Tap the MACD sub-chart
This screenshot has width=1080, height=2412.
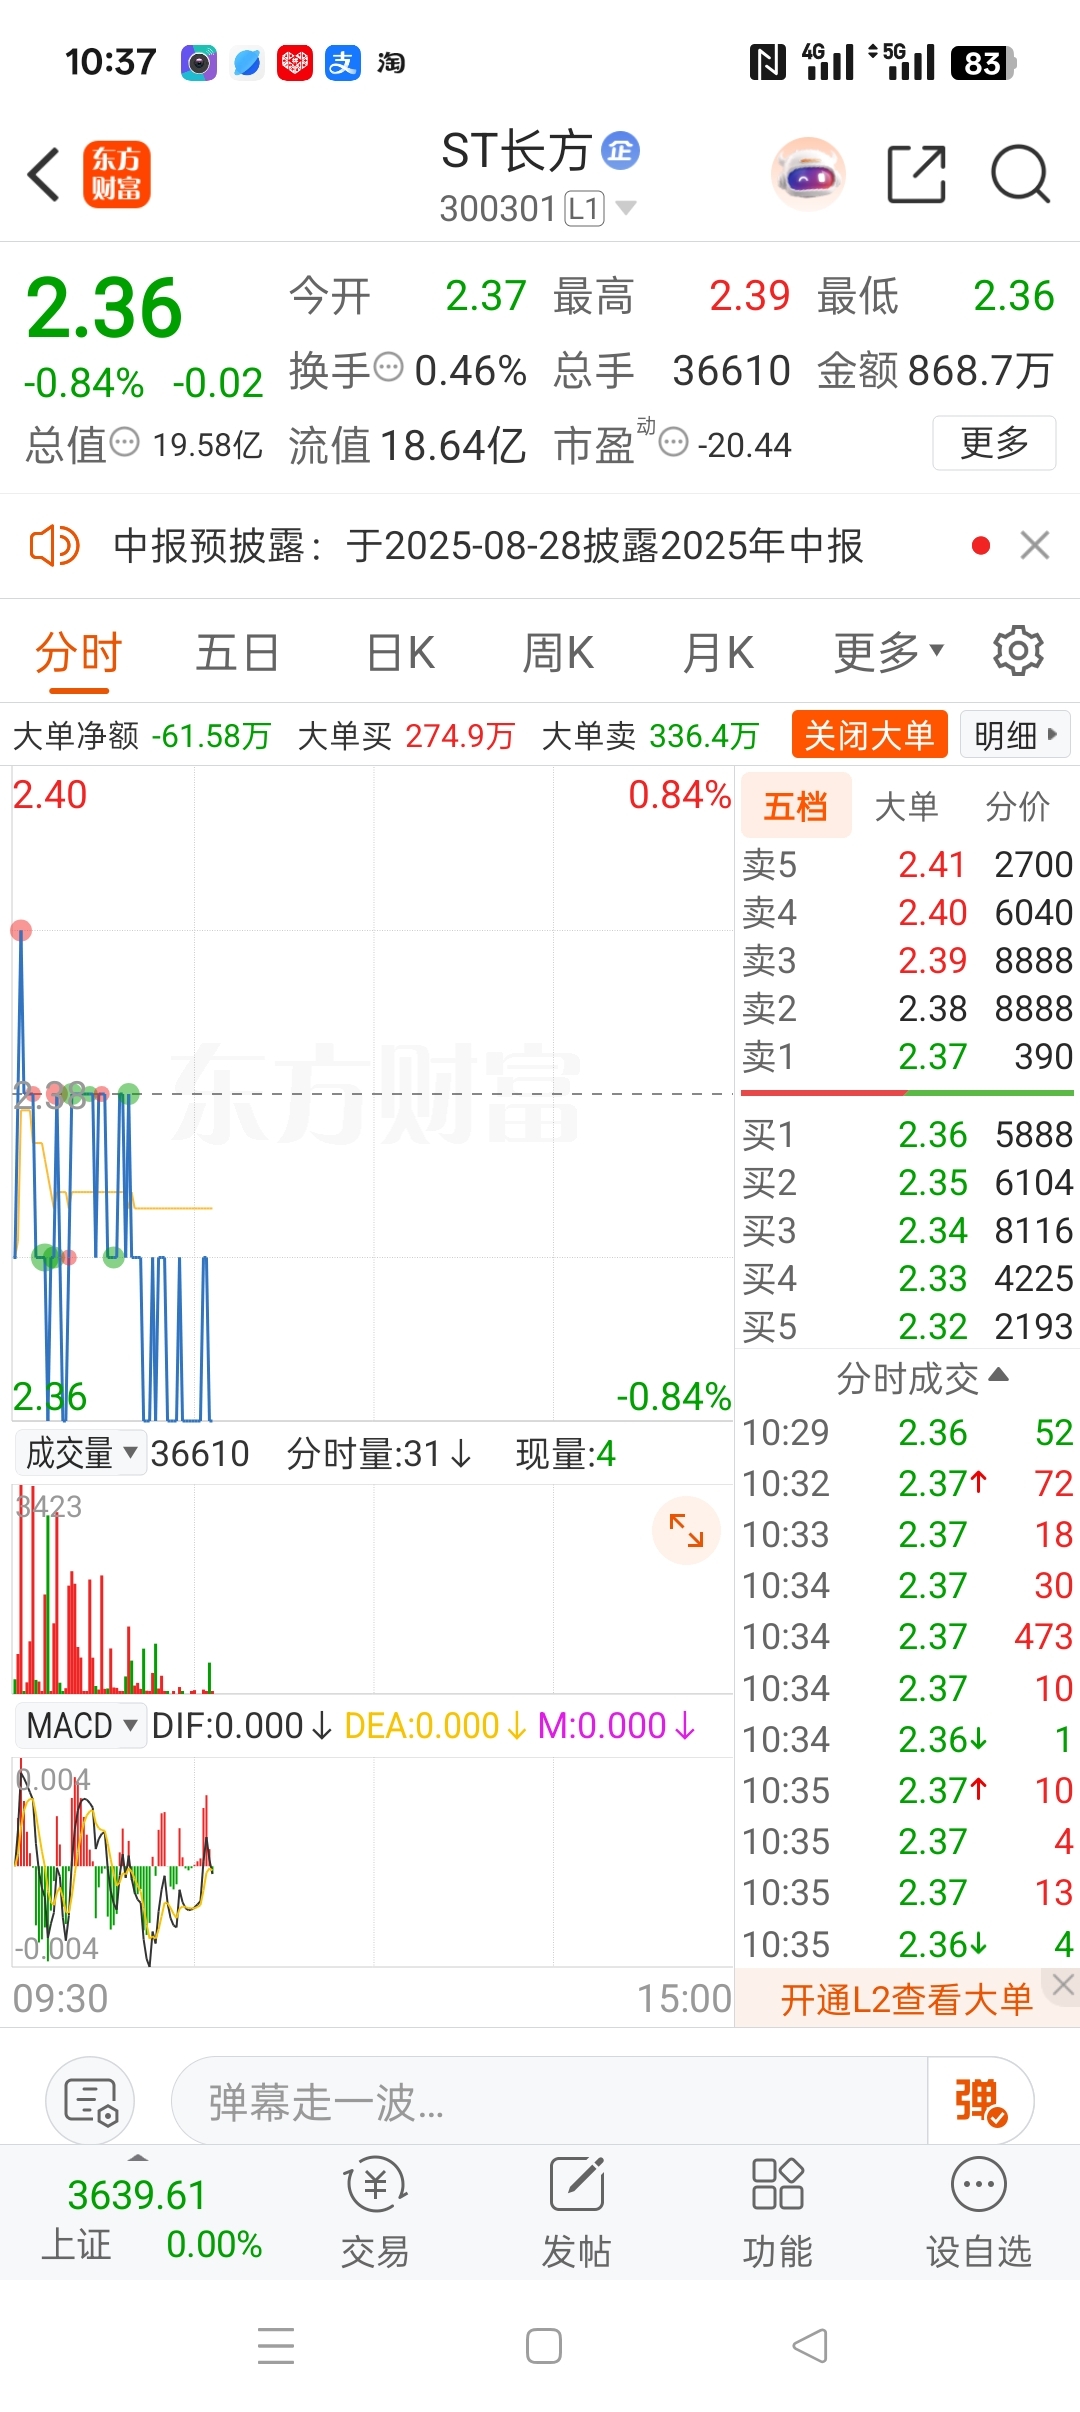pyautogui.click(x=372, y=1861)
